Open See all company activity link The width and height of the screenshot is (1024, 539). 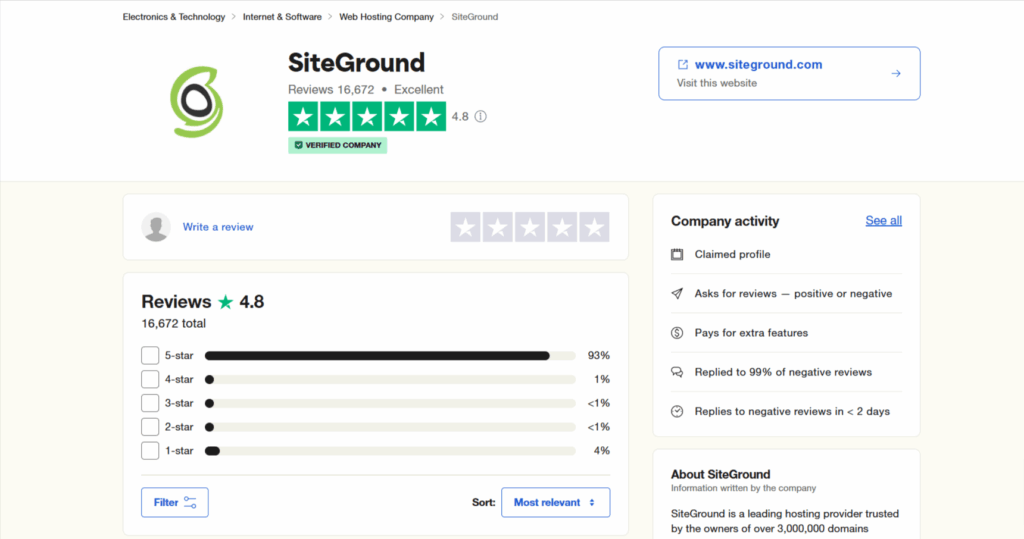tap(883, 221)
